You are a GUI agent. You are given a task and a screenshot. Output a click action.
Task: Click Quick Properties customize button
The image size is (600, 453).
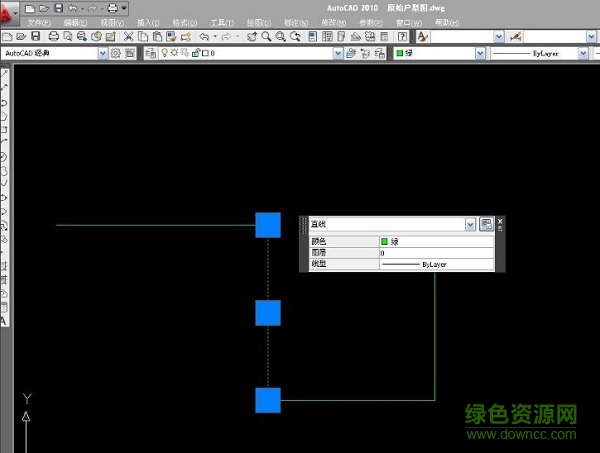pyautogui.click(x=486, y=224)
